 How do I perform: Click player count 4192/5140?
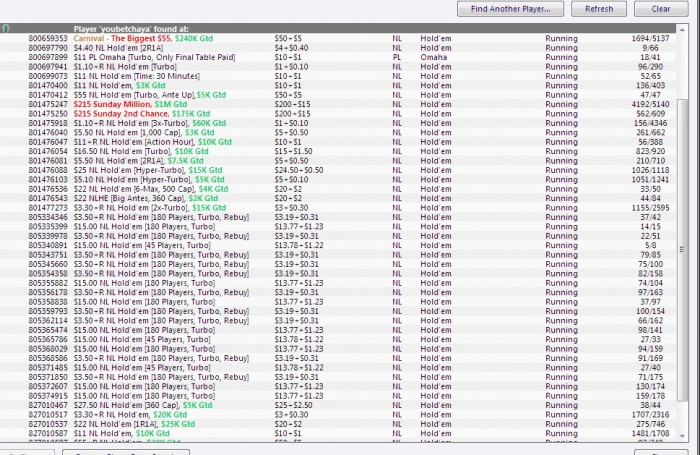(650, 104)
